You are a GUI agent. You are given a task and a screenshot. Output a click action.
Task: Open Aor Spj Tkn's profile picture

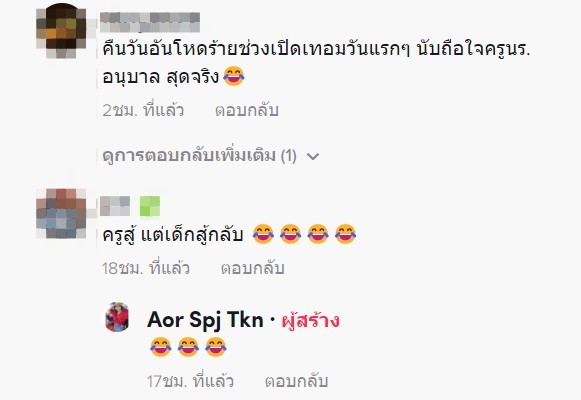click(x=117, y=317)
